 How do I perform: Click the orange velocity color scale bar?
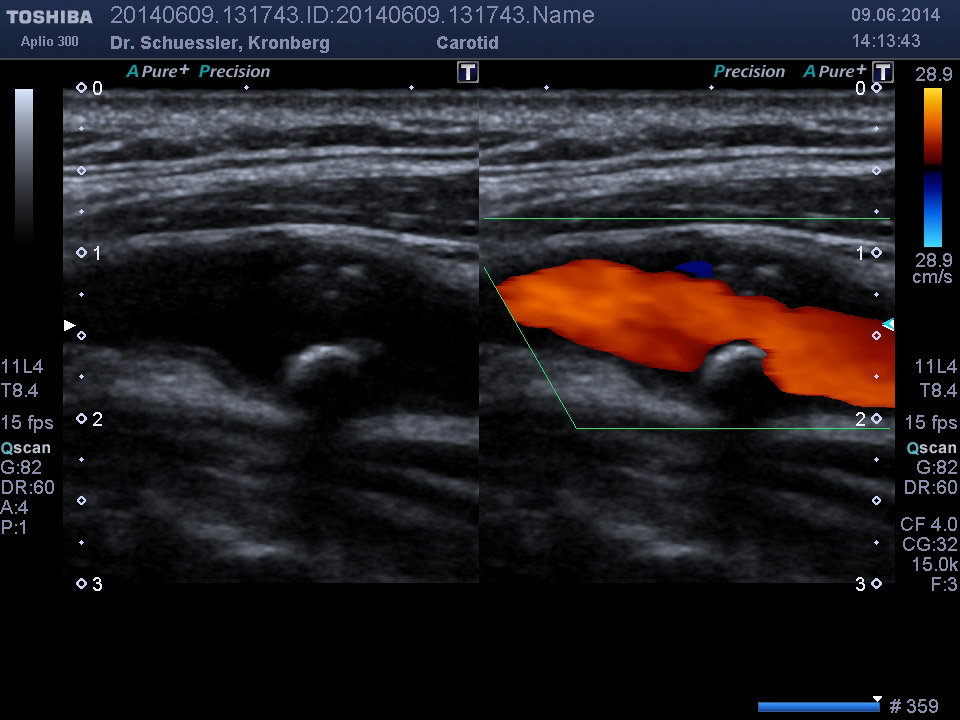tap(932, 126)
